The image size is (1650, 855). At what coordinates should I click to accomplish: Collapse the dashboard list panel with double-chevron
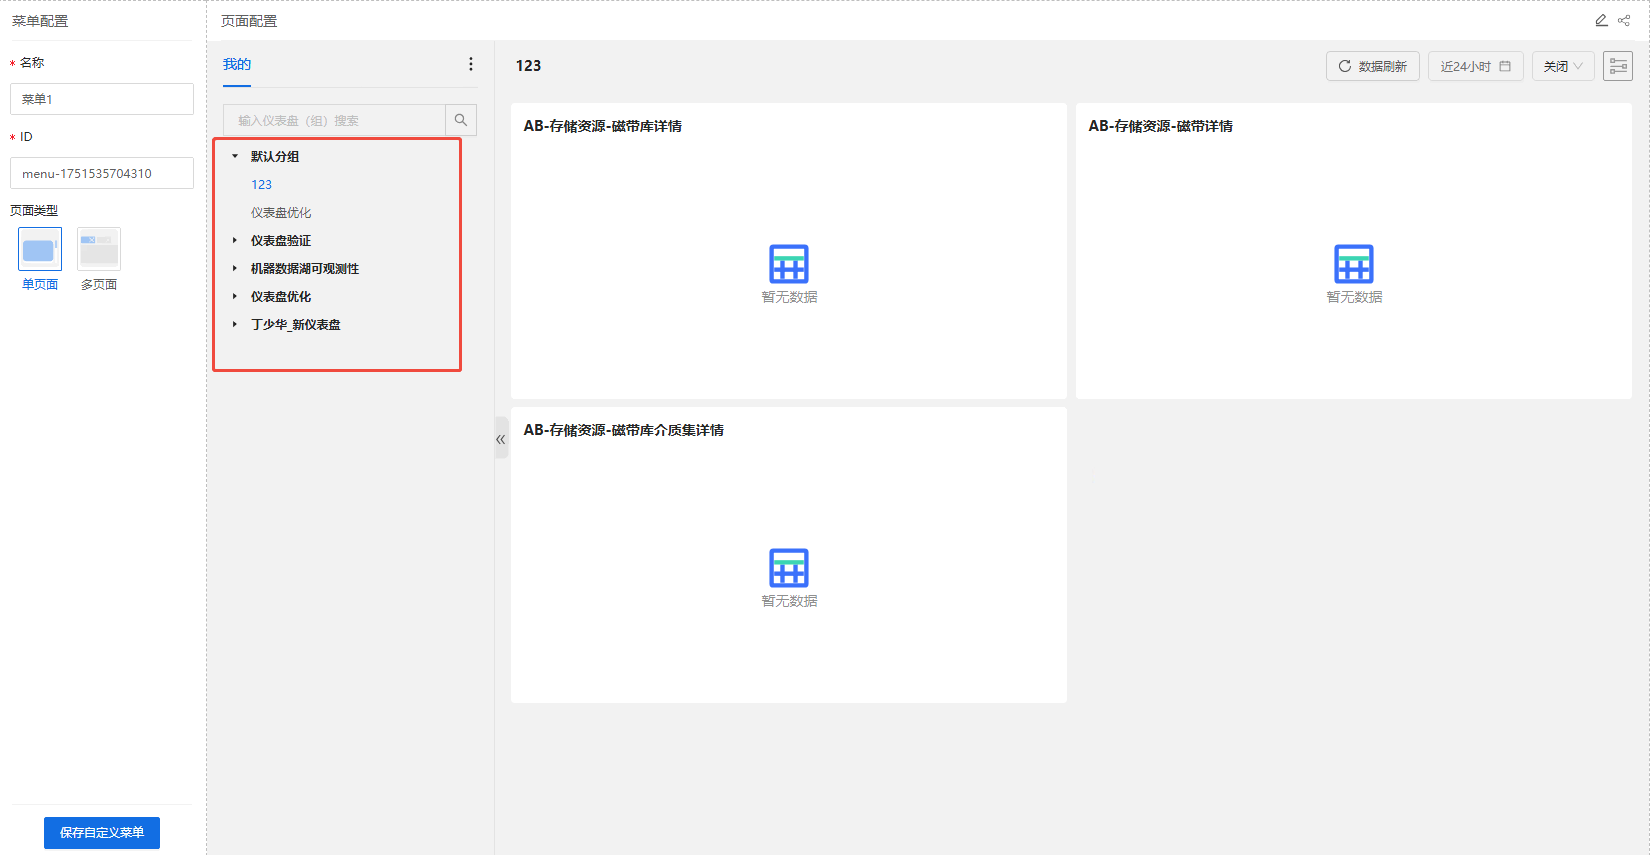pyautogui.click(x=501, y=439)
